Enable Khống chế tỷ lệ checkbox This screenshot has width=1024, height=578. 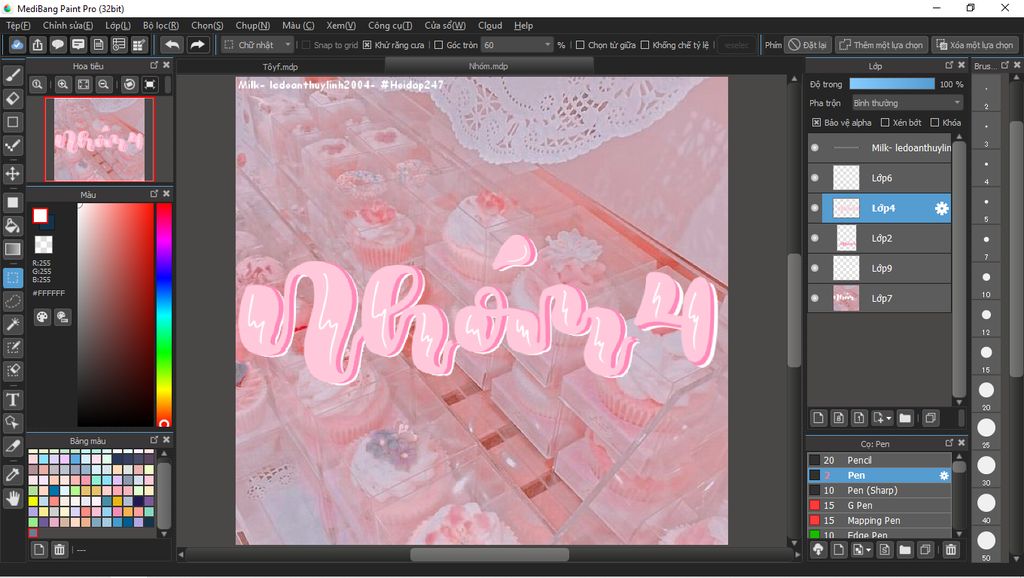tap(645, 45)
